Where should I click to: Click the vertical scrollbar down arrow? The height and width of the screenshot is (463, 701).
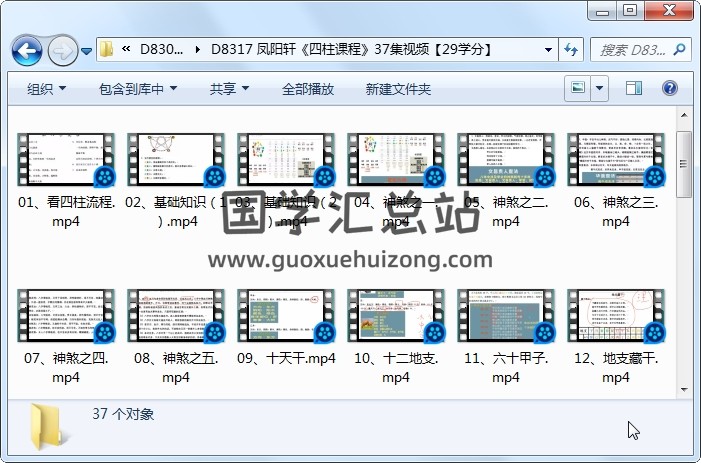(684, 388)
